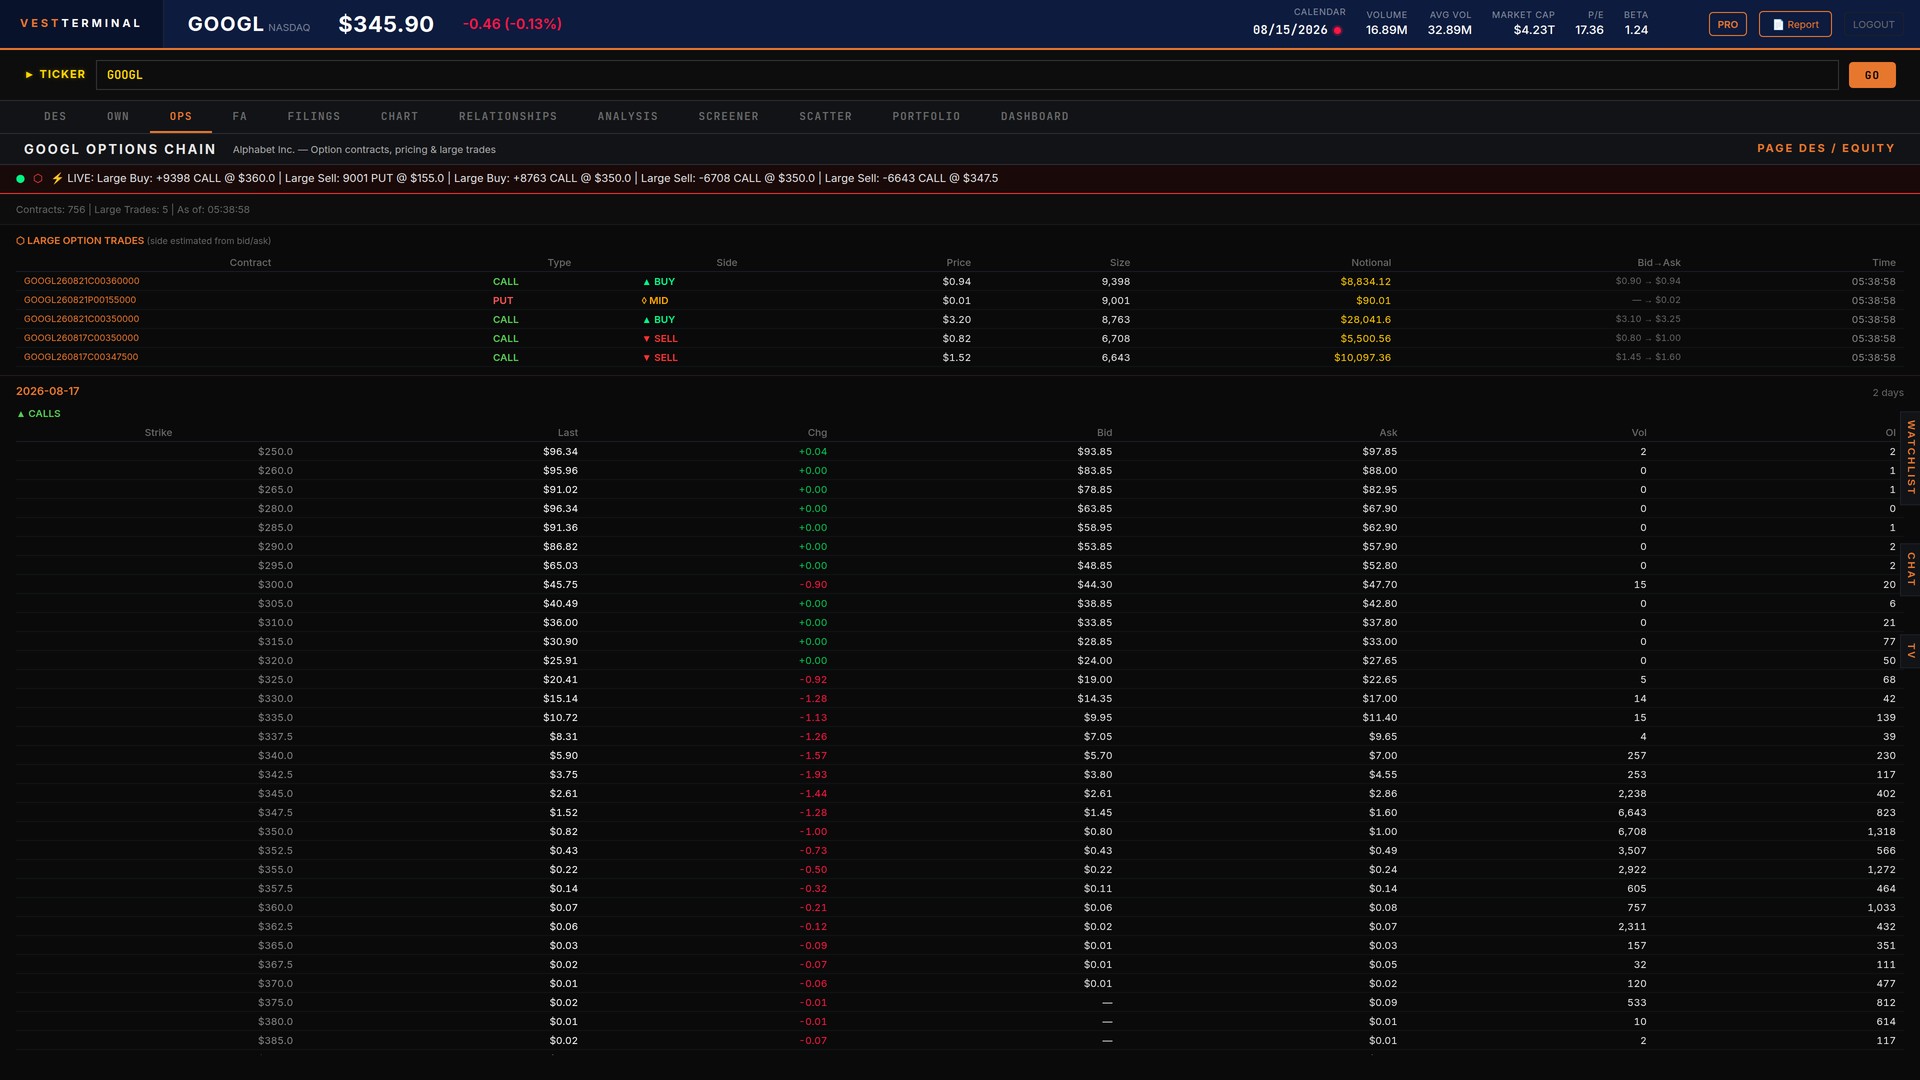The width and height of the screenshot is (1920, 1080).
Task: Click the 6,643 volume cell
Action: [x=1632, y=813]
